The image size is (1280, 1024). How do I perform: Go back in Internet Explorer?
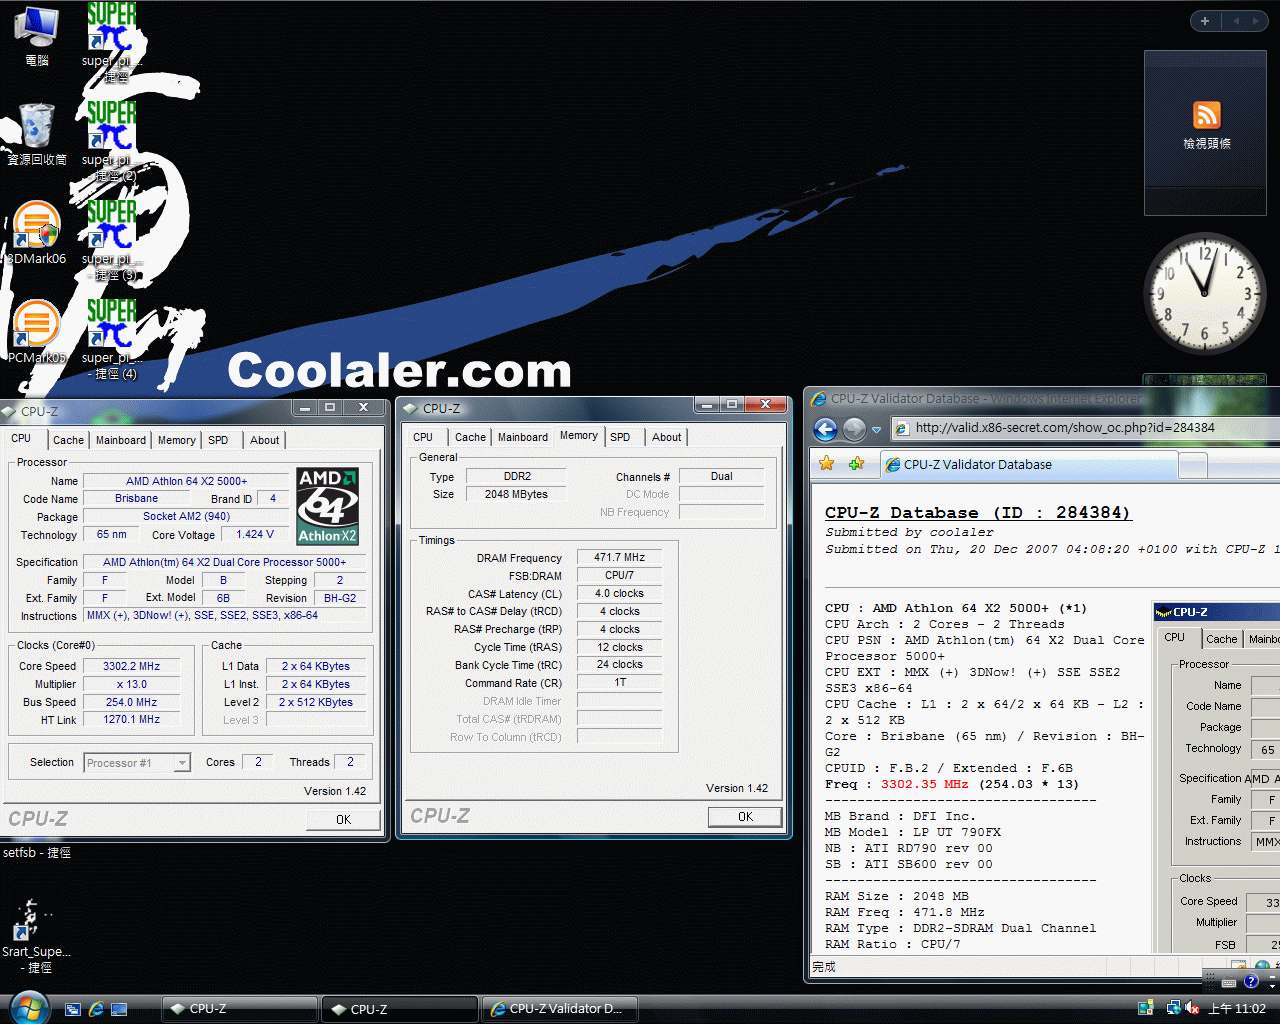coord(825,429)
